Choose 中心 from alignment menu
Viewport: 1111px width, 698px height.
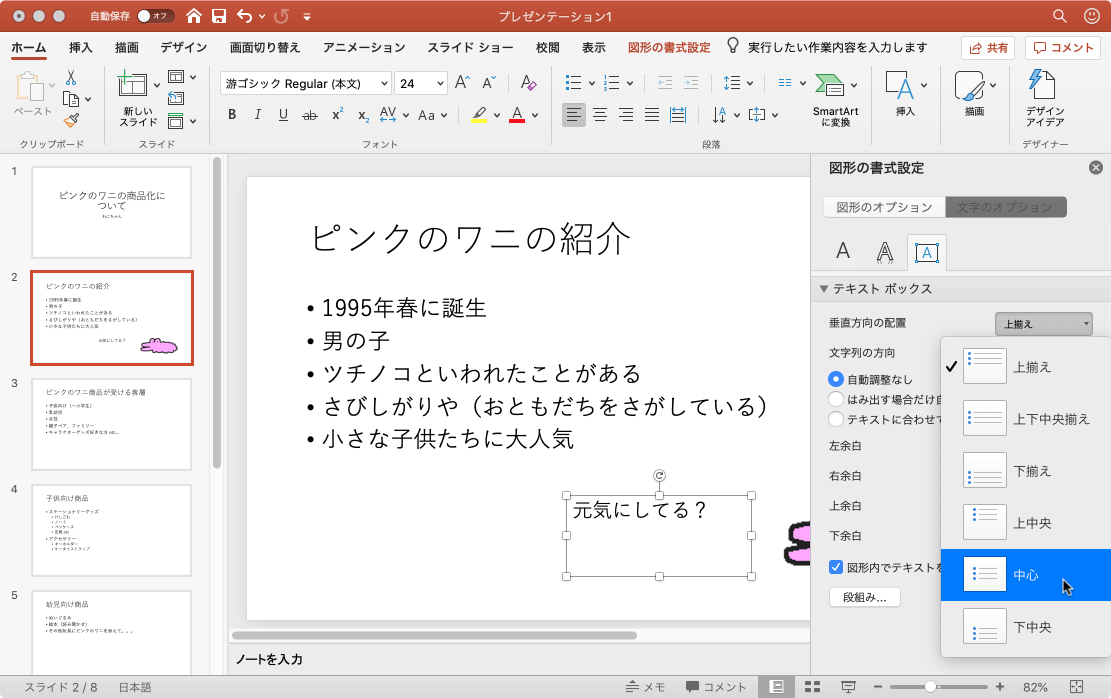point(1025,575)
